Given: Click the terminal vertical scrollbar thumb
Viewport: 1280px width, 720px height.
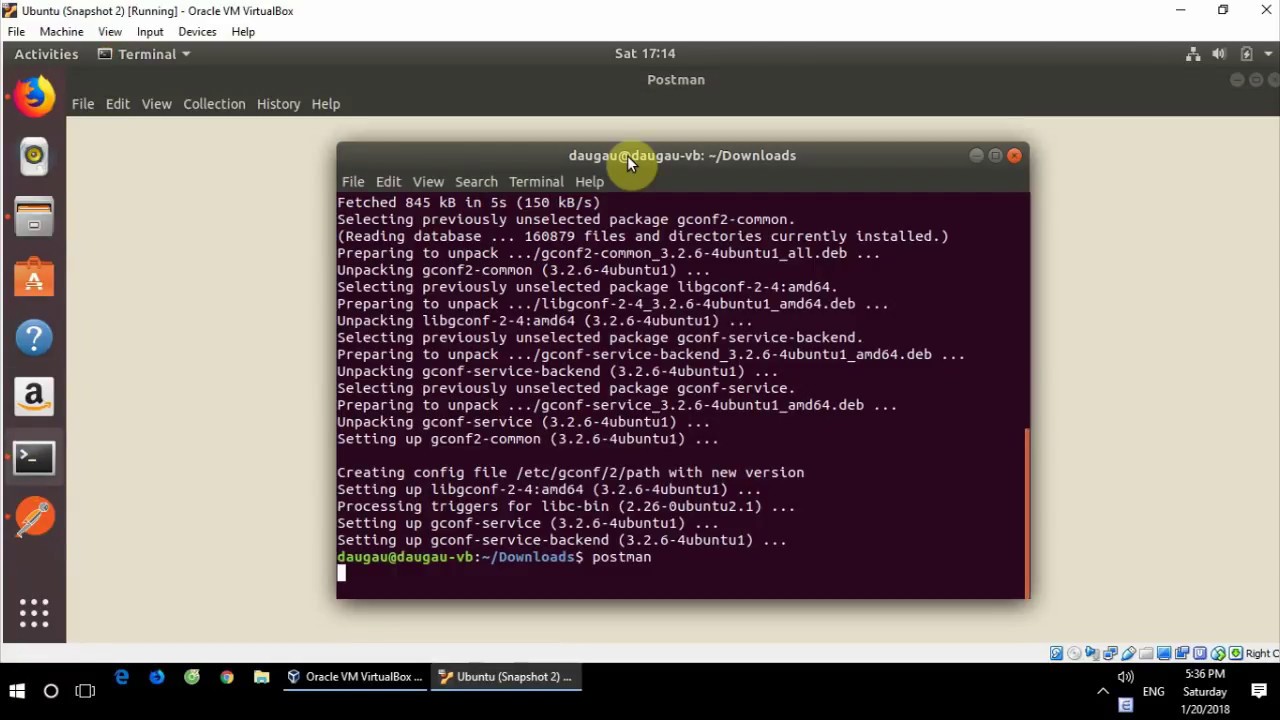Looking at the screenshot, I should point(1026,512).
